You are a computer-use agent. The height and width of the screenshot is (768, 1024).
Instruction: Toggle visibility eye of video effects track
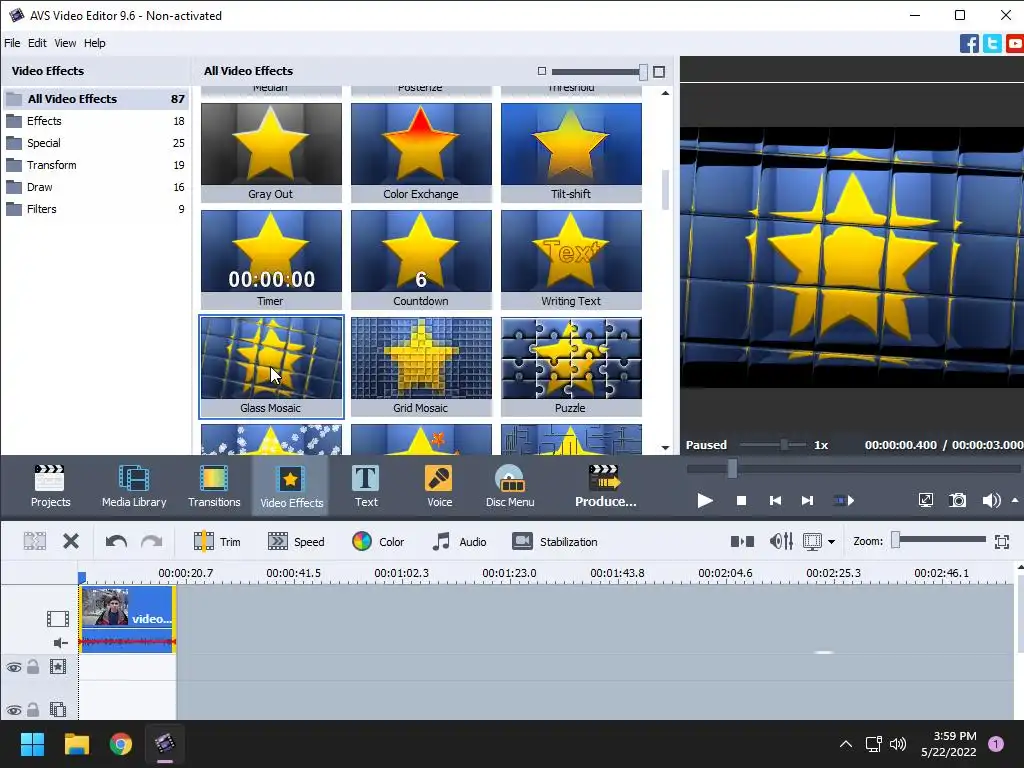coord(14,667)
